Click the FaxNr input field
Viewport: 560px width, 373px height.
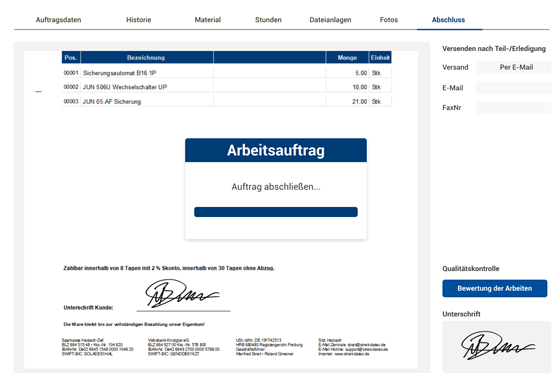pyautogui.click(x=513, y=108)
